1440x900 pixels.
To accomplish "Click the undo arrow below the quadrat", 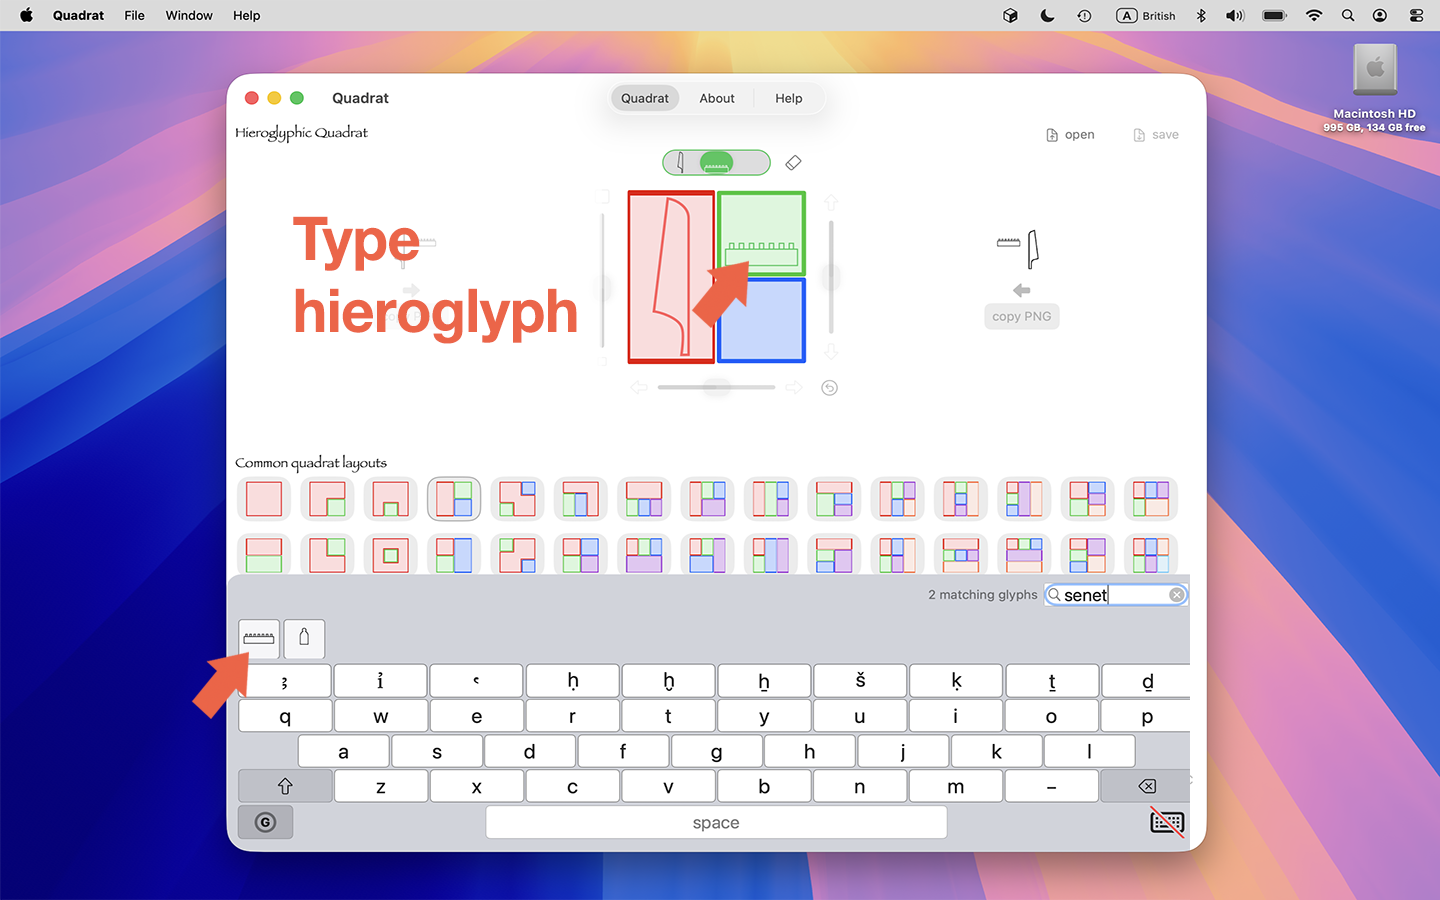I will tap(829, 387).
